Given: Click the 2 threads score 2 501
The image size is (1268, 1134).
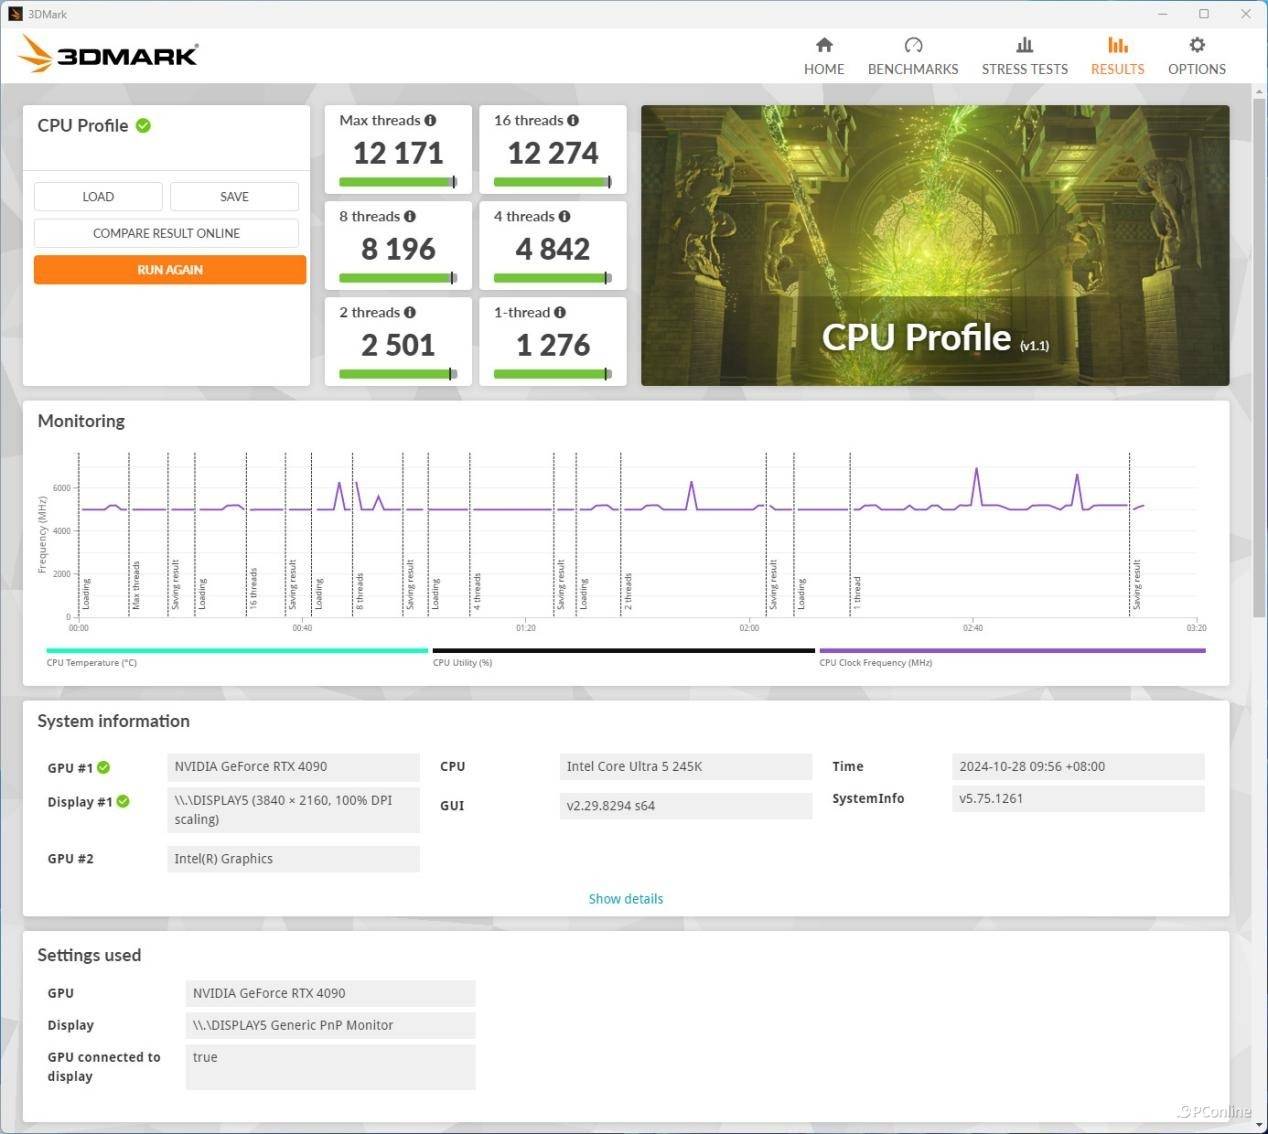Looking at the screenshot, I should pyautogui.click(x=398, y=345).
